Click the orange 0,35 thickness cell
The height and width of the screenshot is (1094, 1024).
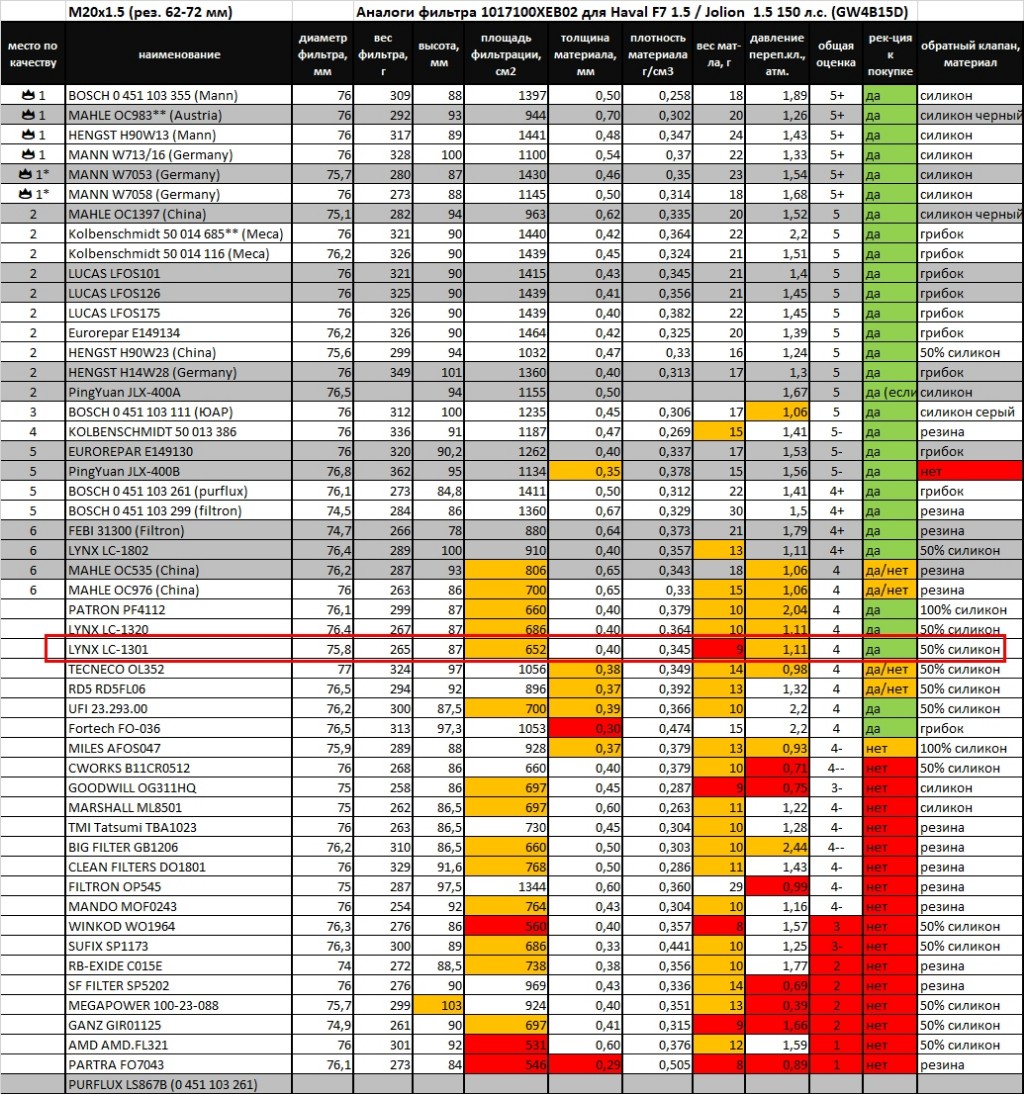pos(585,471)
